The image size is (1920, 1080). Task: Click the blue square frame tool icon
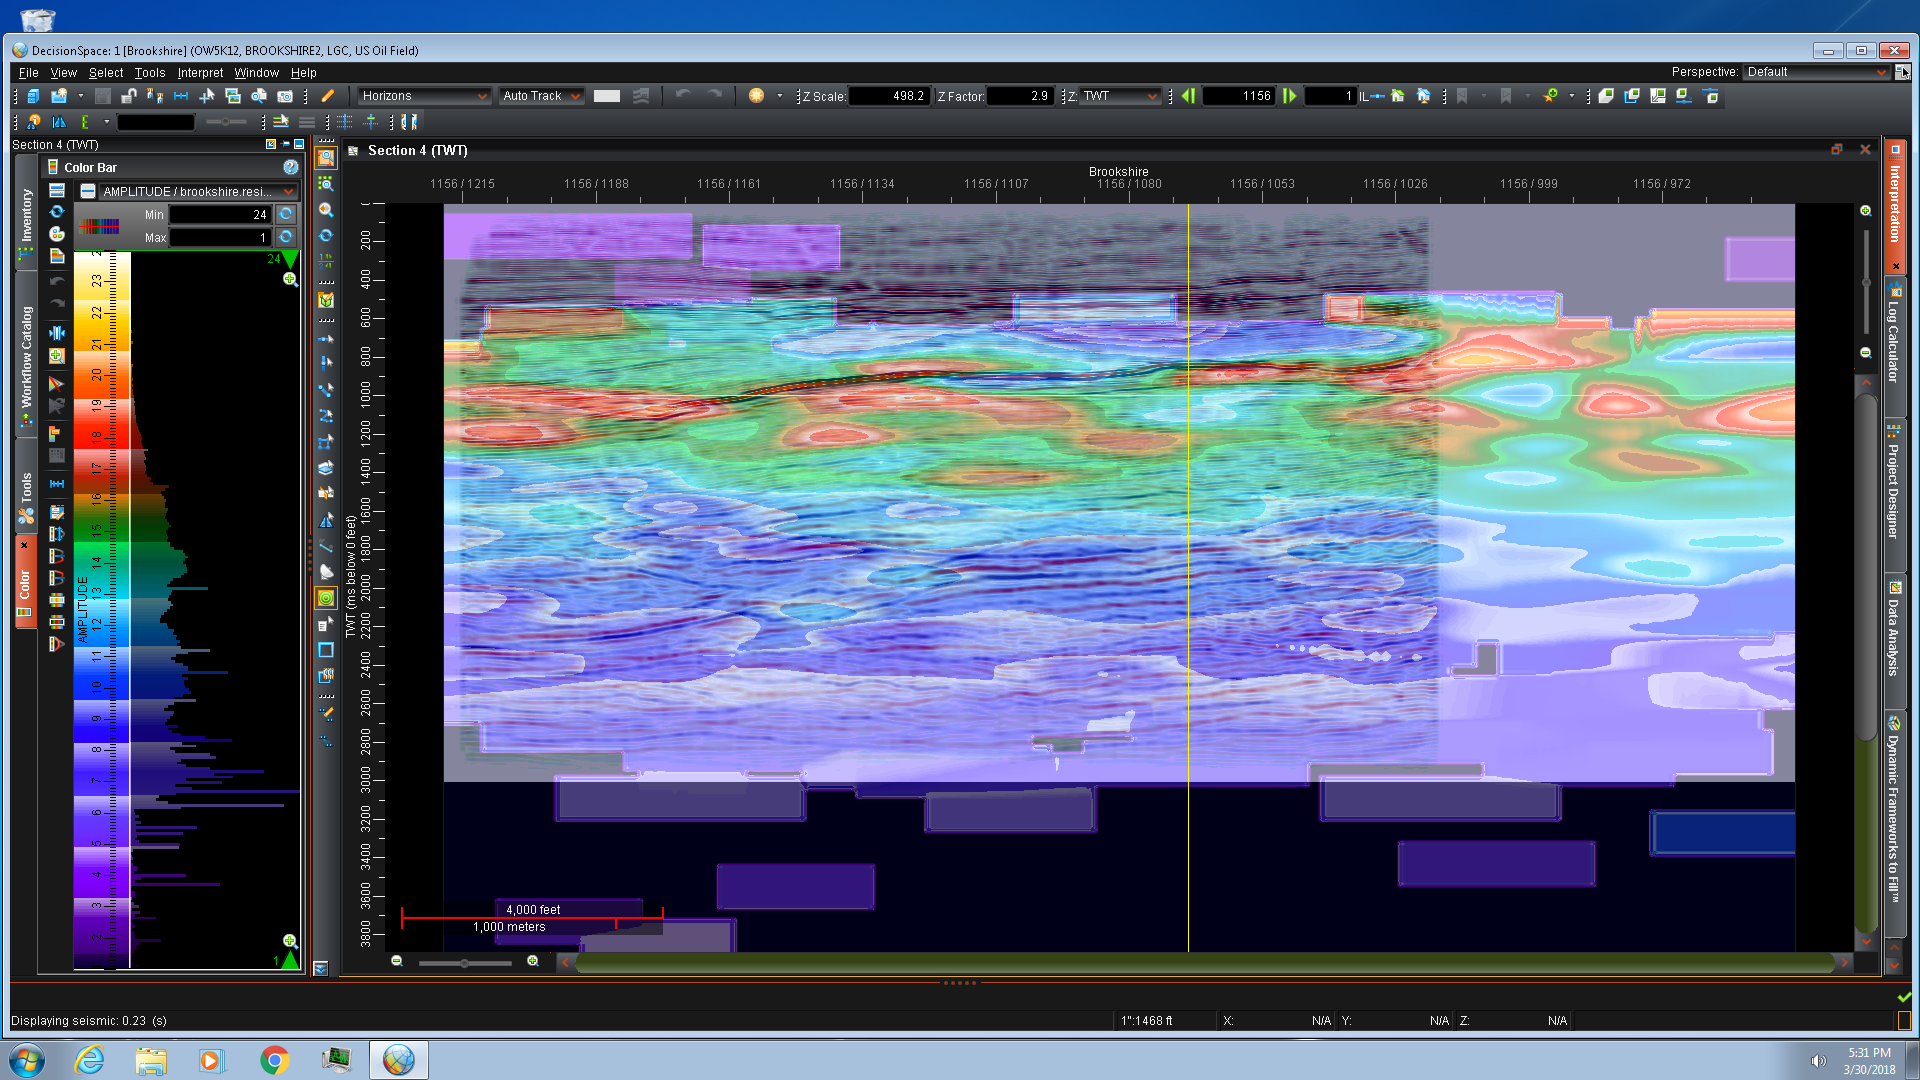pos(326,650)
